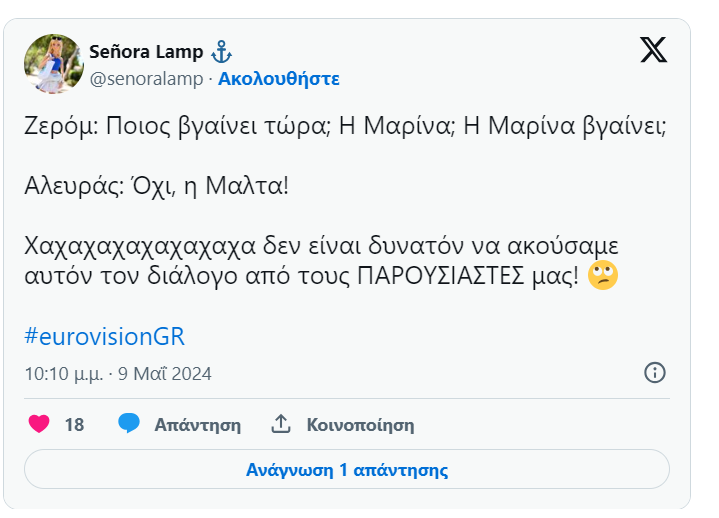Screen dimensions: 719x518
Task: Click the X logo icon
Action: click(653, 50)
